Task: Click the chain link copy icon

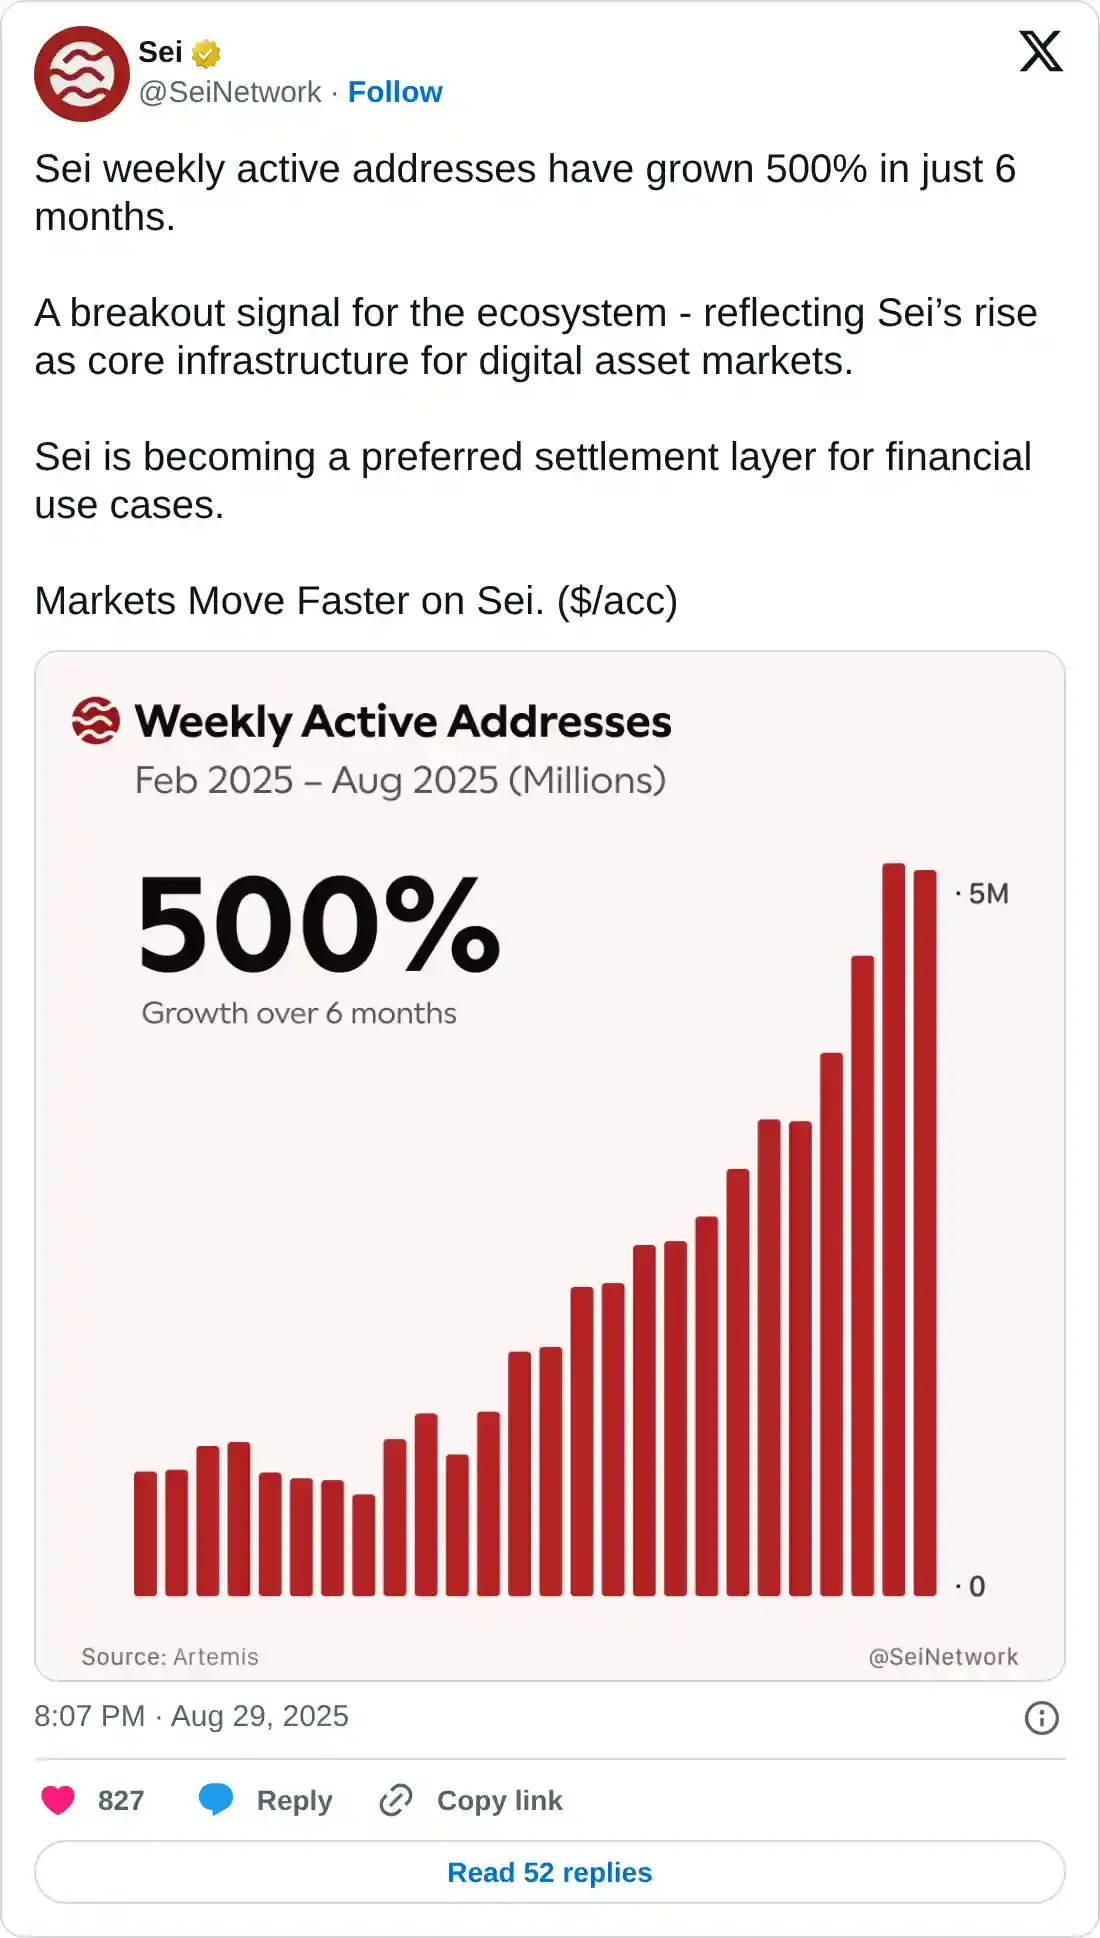Action: point(396,1800)
